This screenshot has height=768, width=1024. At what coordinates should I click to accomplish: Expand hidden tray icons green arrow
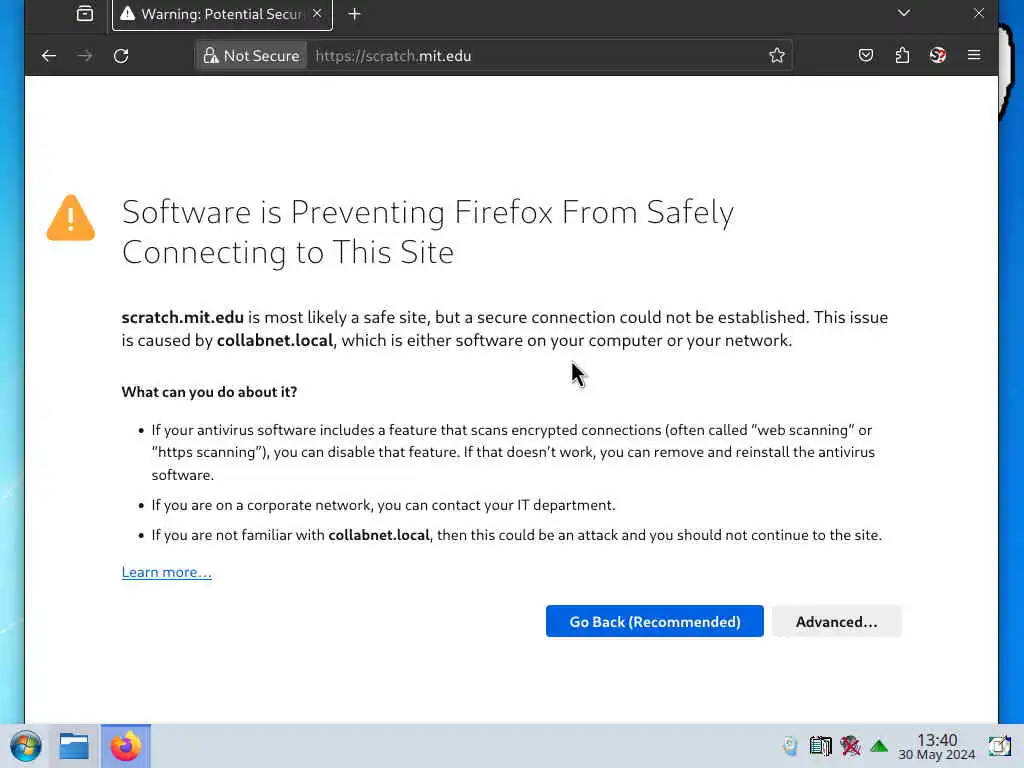879,746
